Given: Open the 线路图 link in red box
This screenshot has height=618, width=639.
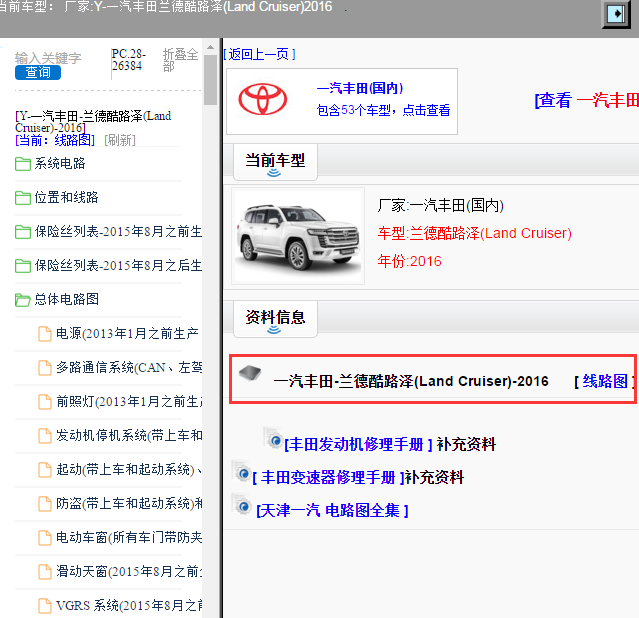Looking at the screenshot, I should click(605, 382).
